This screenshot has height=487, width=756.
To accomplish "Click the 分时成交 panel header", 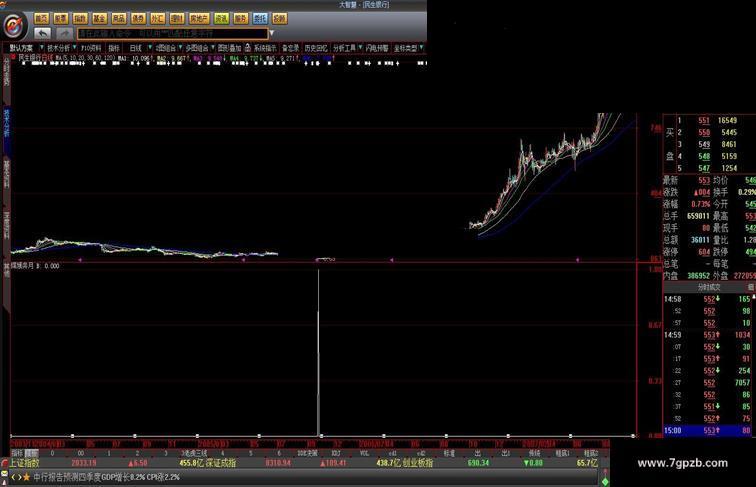I will point(709,287).
